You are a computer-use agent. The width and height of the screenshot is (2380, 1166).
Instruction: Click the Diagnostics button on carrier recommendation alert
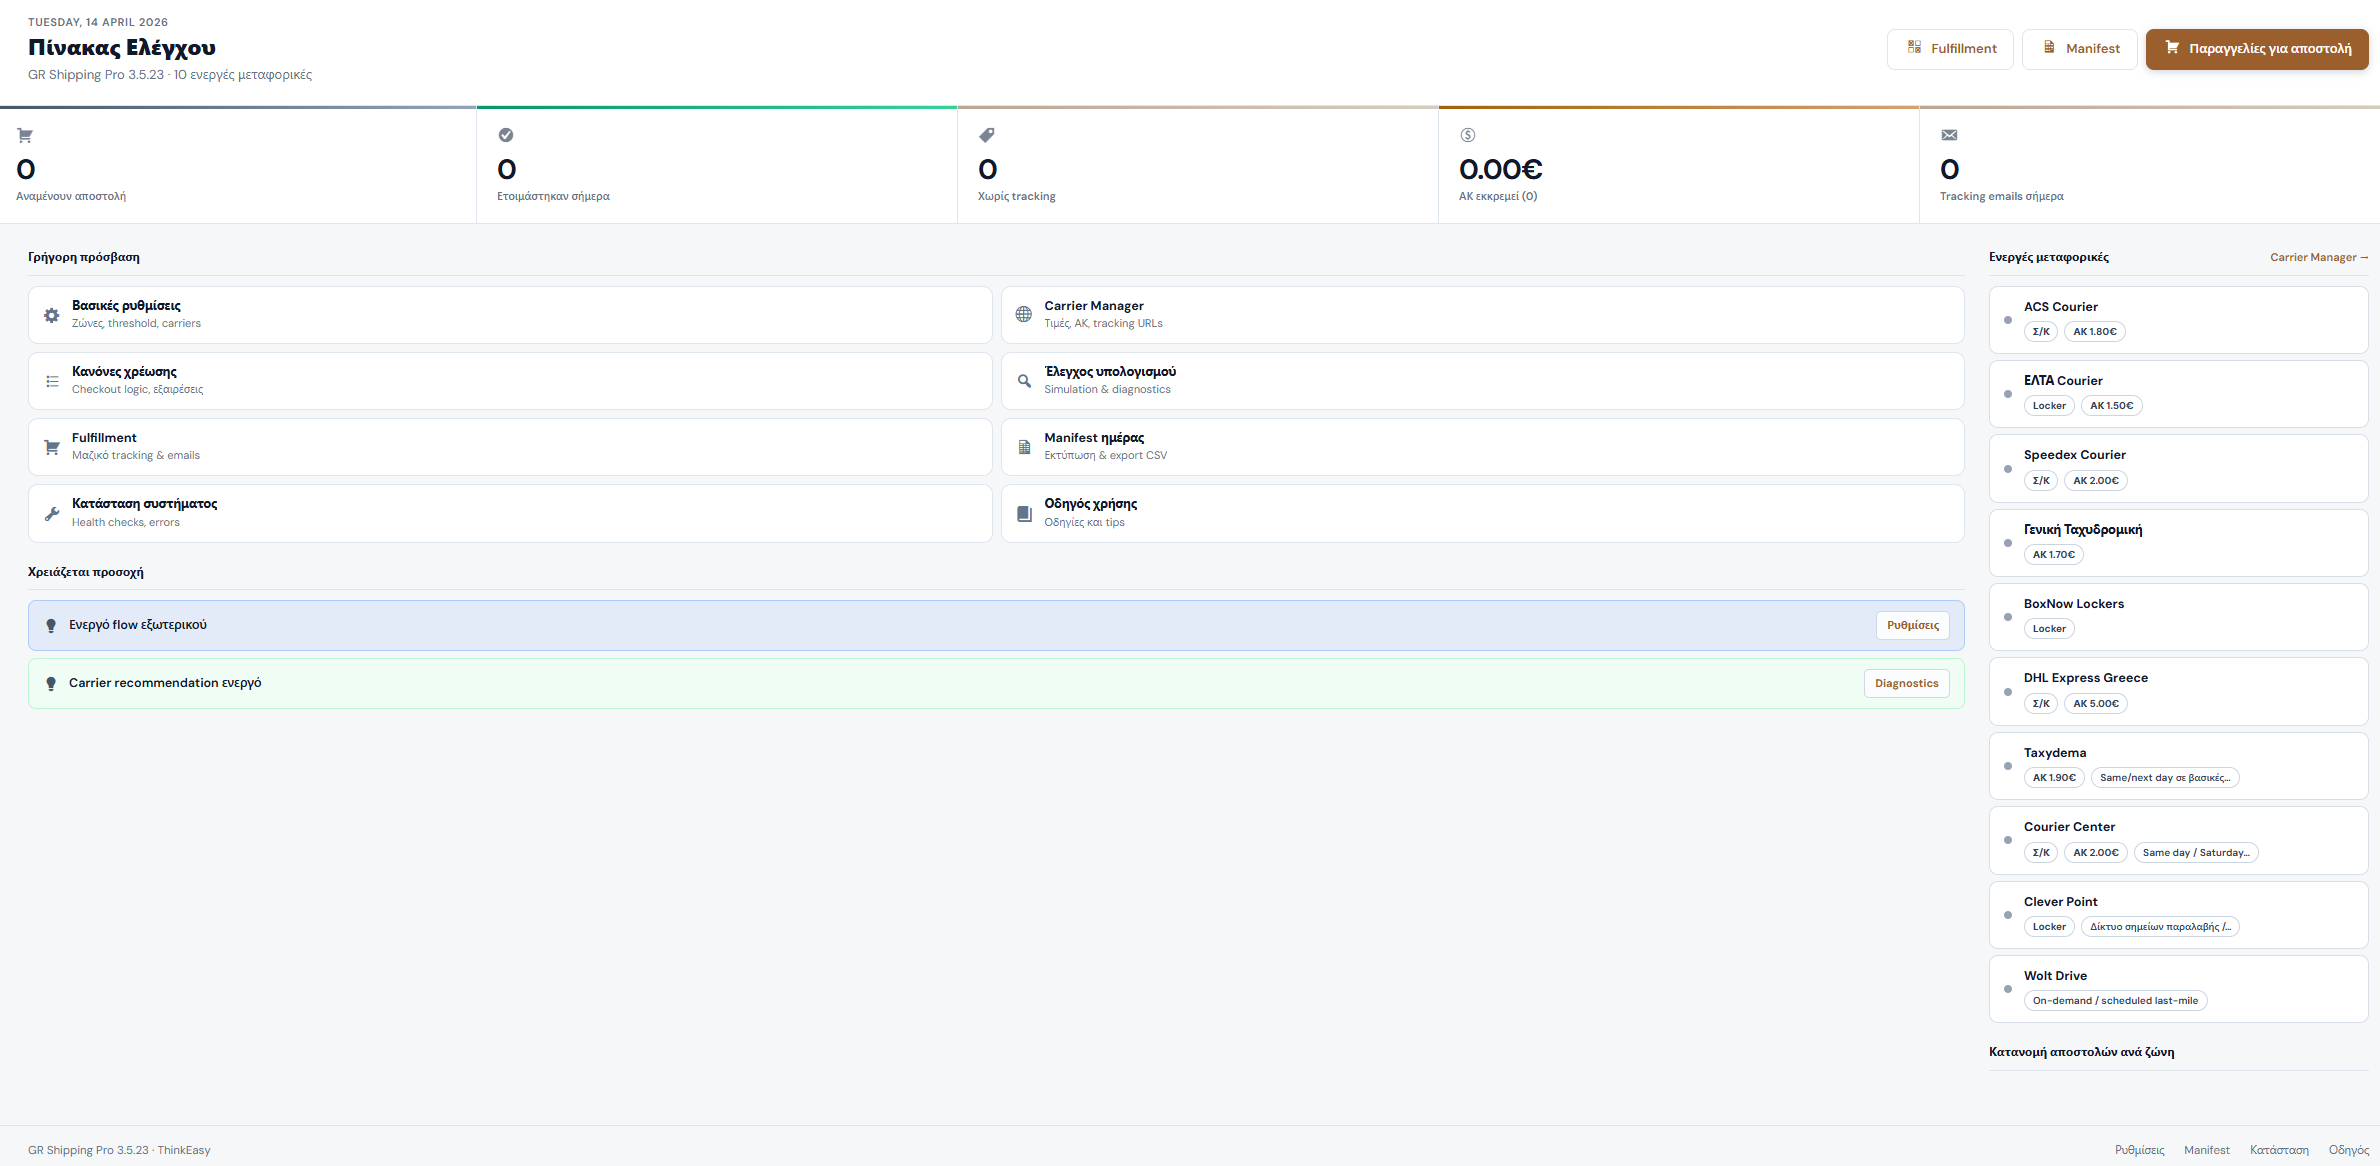pos(1906,683)
